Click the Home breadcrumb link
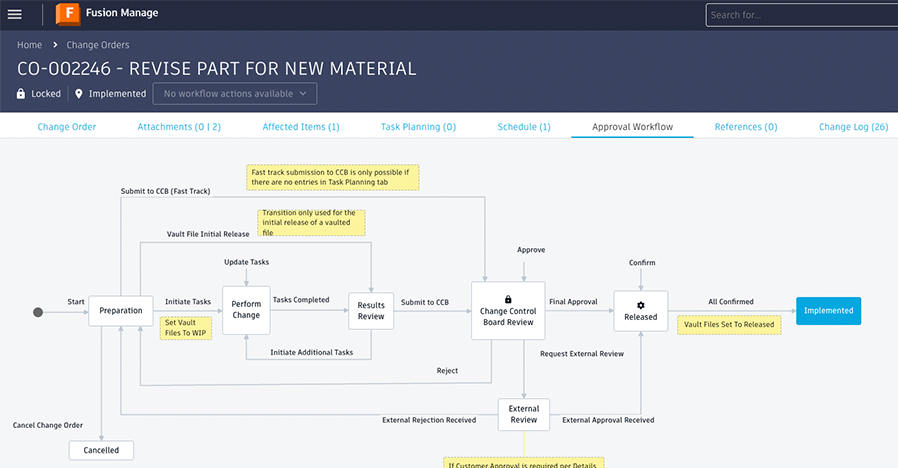Image resolution: width=898 pixels, height=468 pixels. point(30,45)
